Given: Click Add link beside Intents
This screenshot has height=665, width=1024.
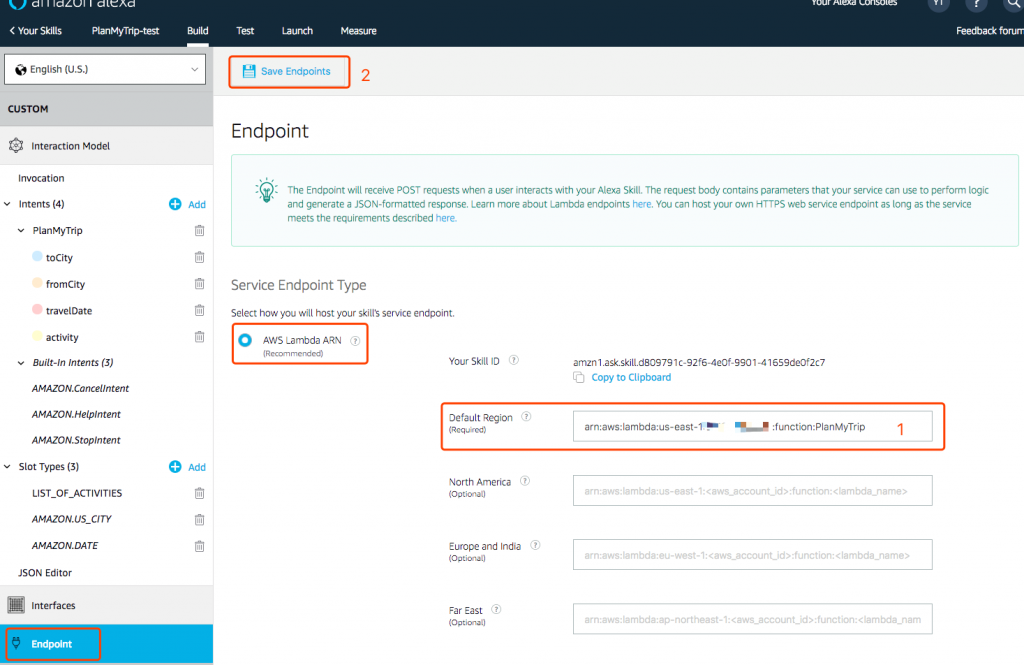Looking at the screenshot, I should click(x=197, y=204).
